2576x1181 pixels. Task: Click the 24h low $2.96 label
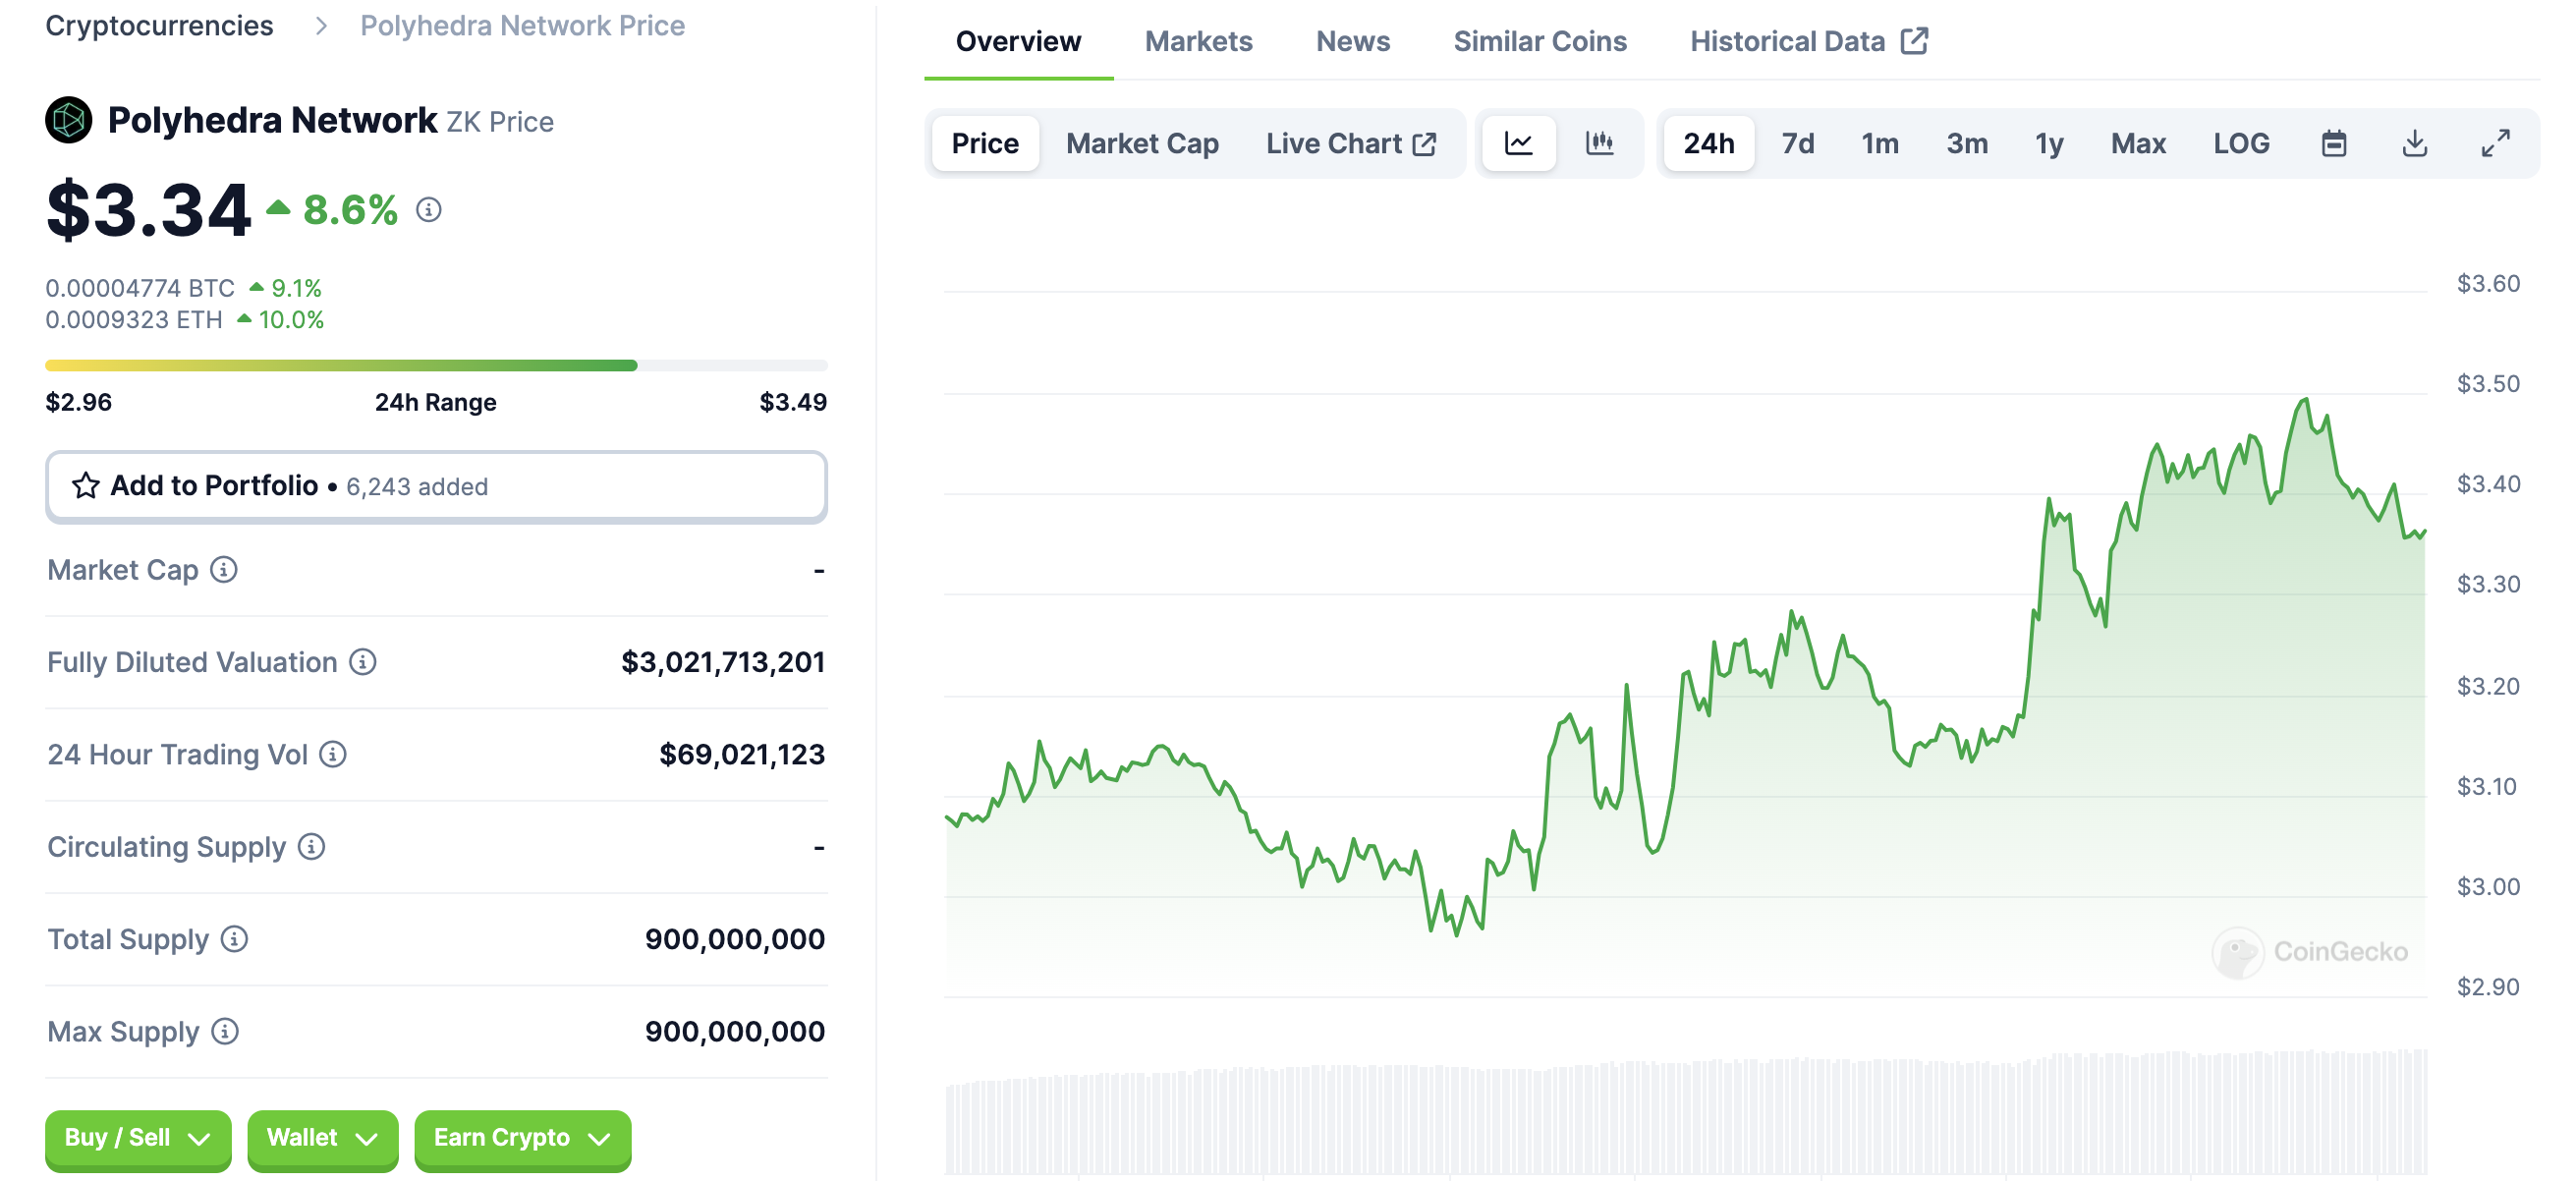(x=79, y=402)
